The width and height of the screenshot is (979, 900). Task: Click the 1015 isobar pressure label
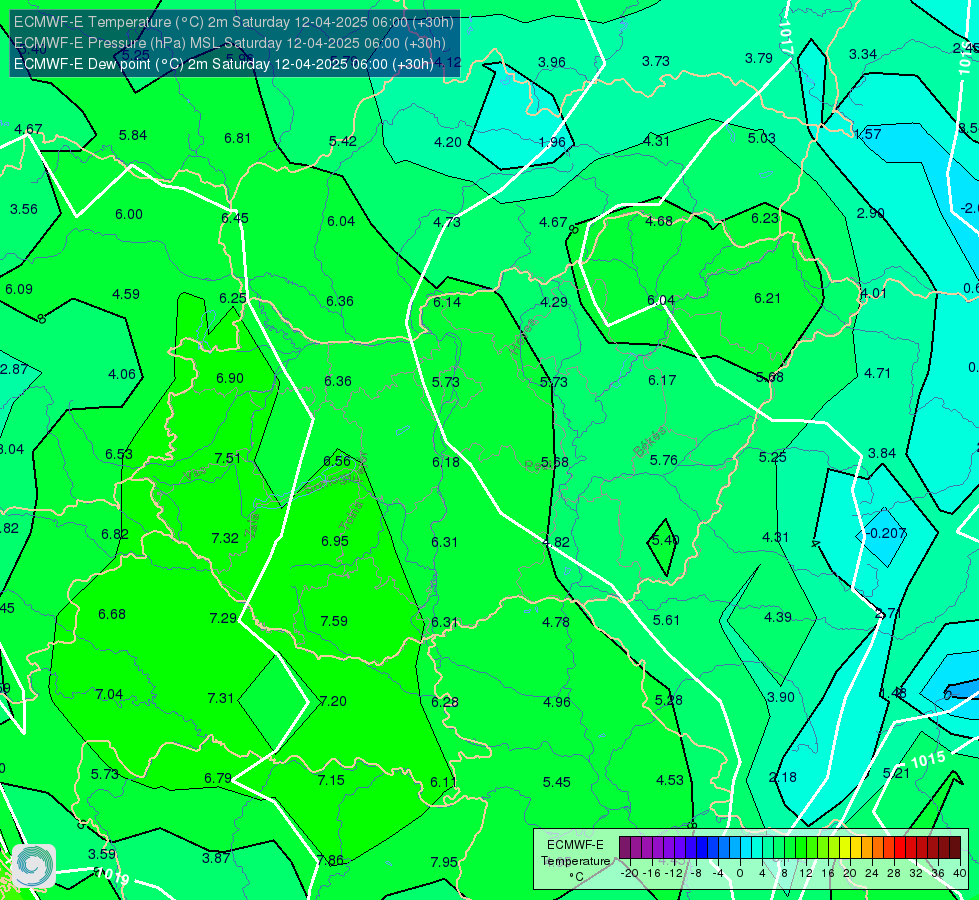point(928,760)
